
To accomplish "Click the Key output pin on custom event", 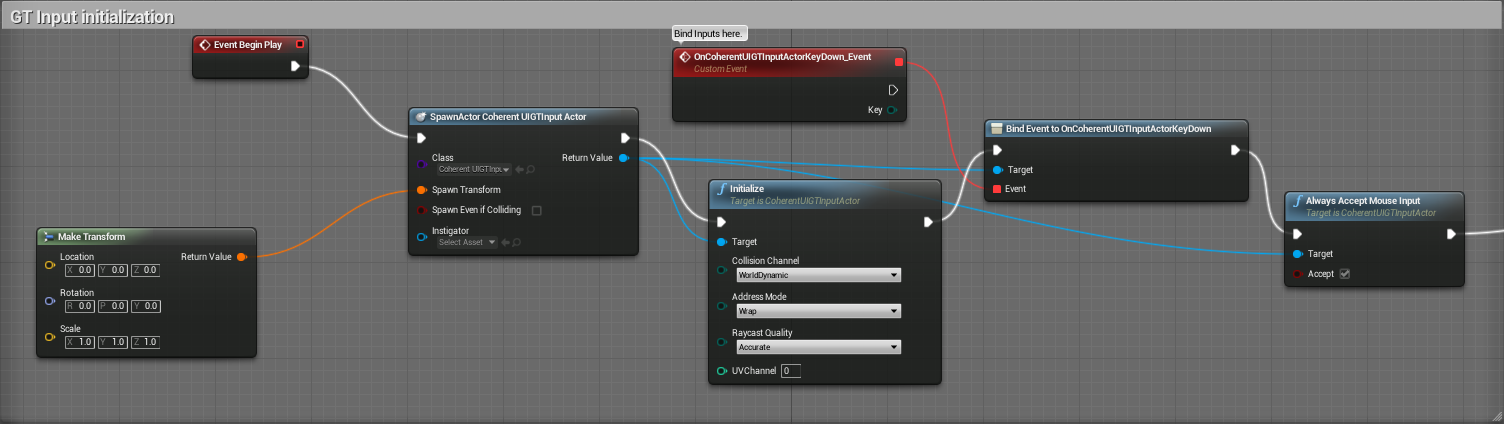I will coord(892,110).
